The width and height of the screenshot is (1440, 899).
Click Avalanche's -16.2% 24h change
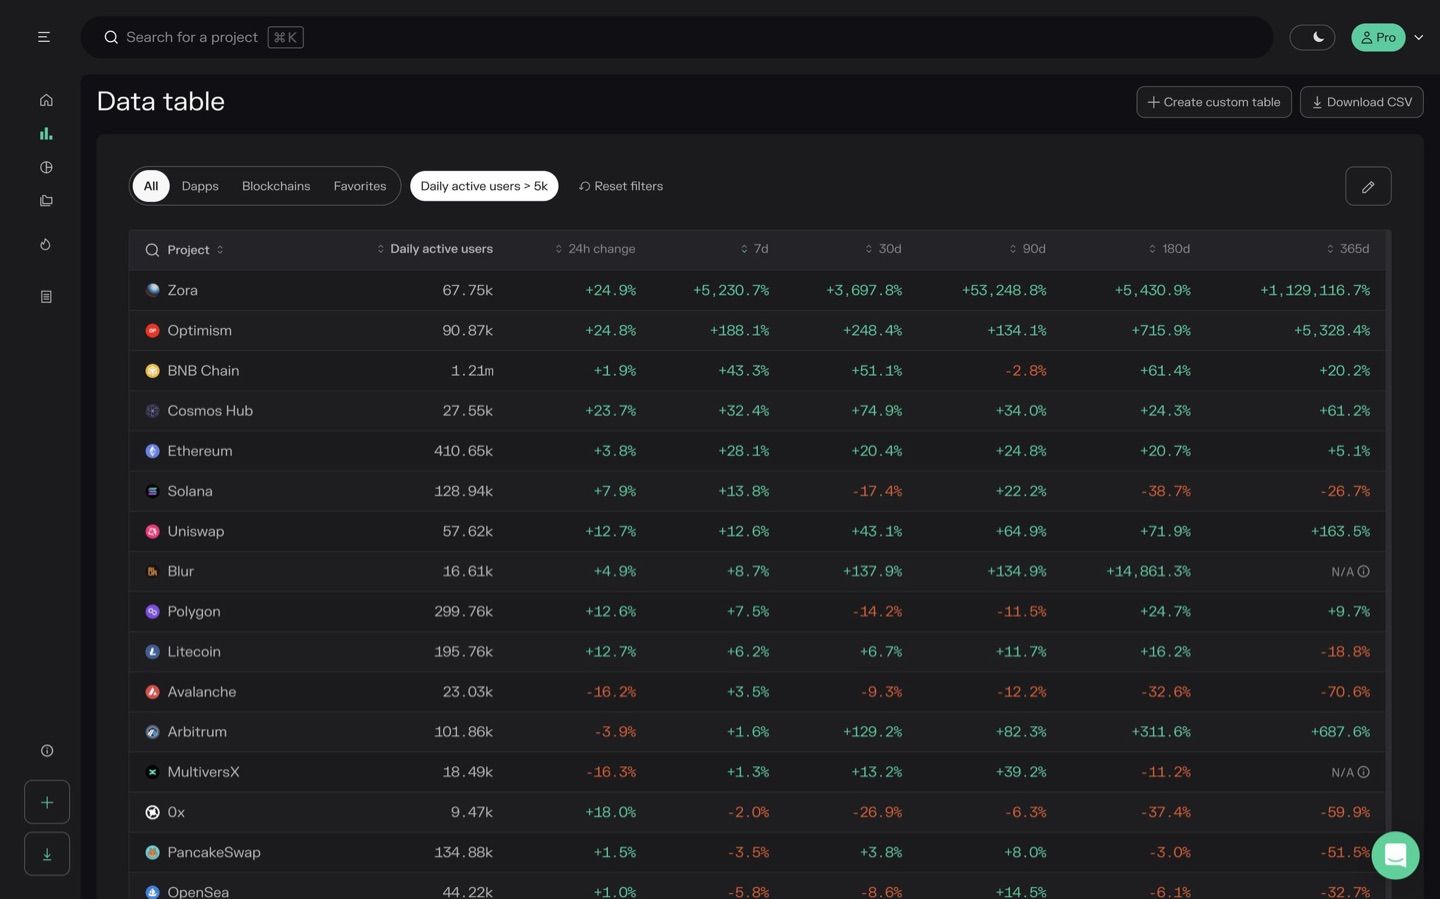pyautogui.click(x=611, y=692)
